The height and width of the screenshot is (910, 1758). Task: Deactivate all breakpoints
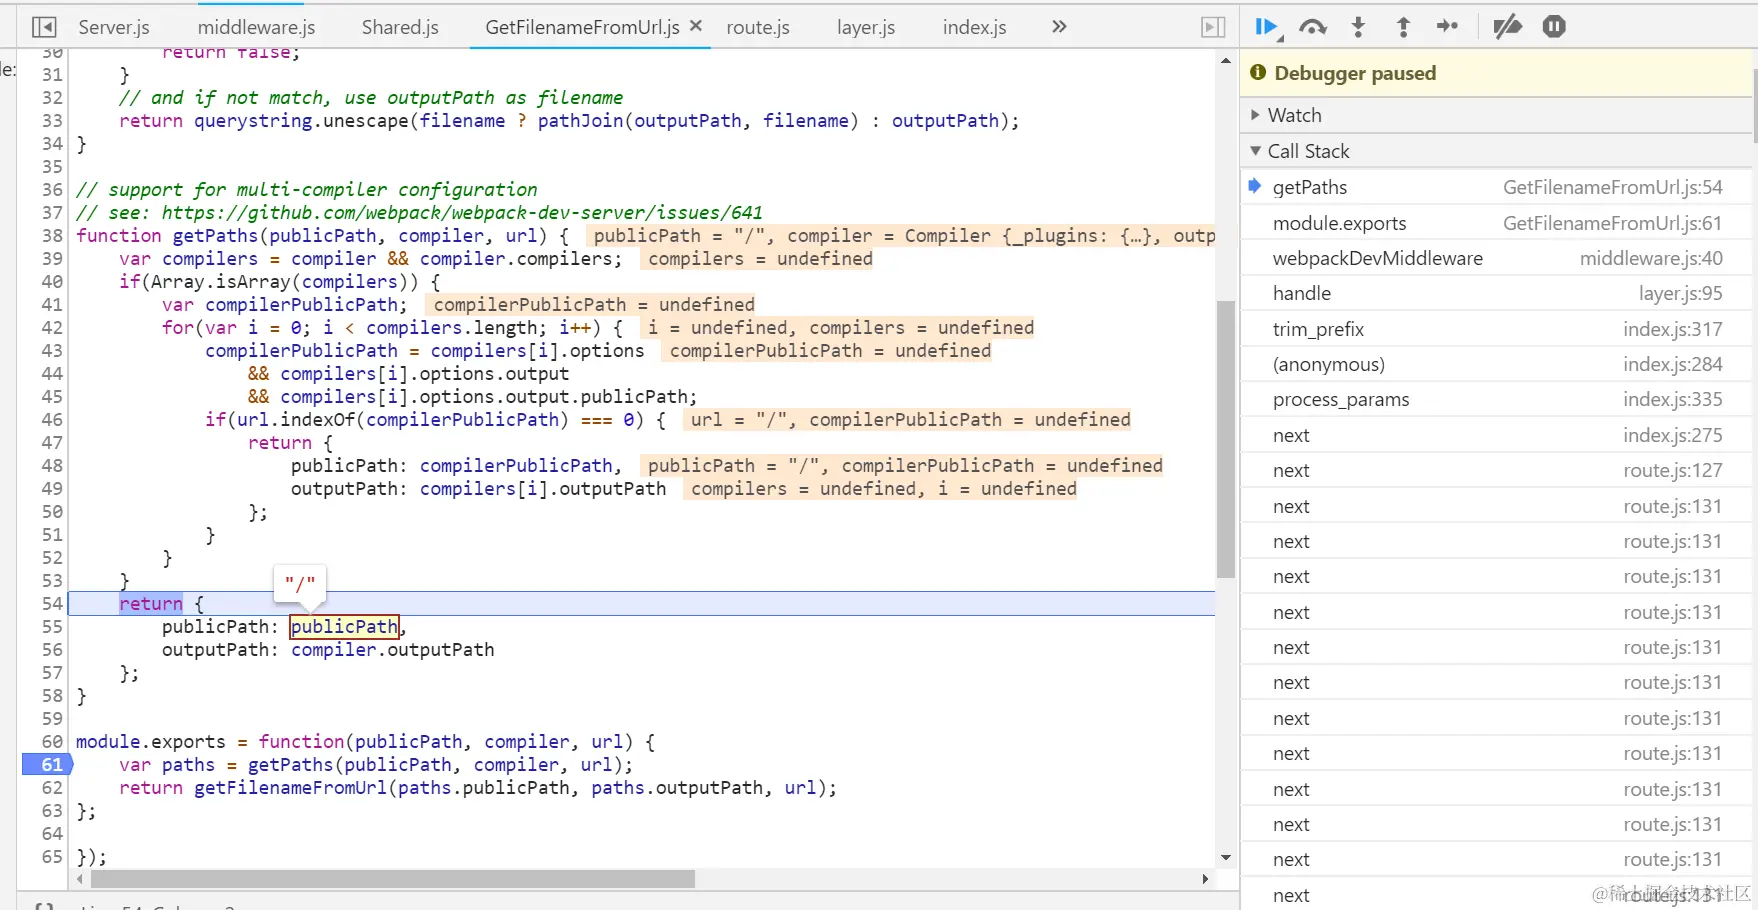[x=1507, y=27]
